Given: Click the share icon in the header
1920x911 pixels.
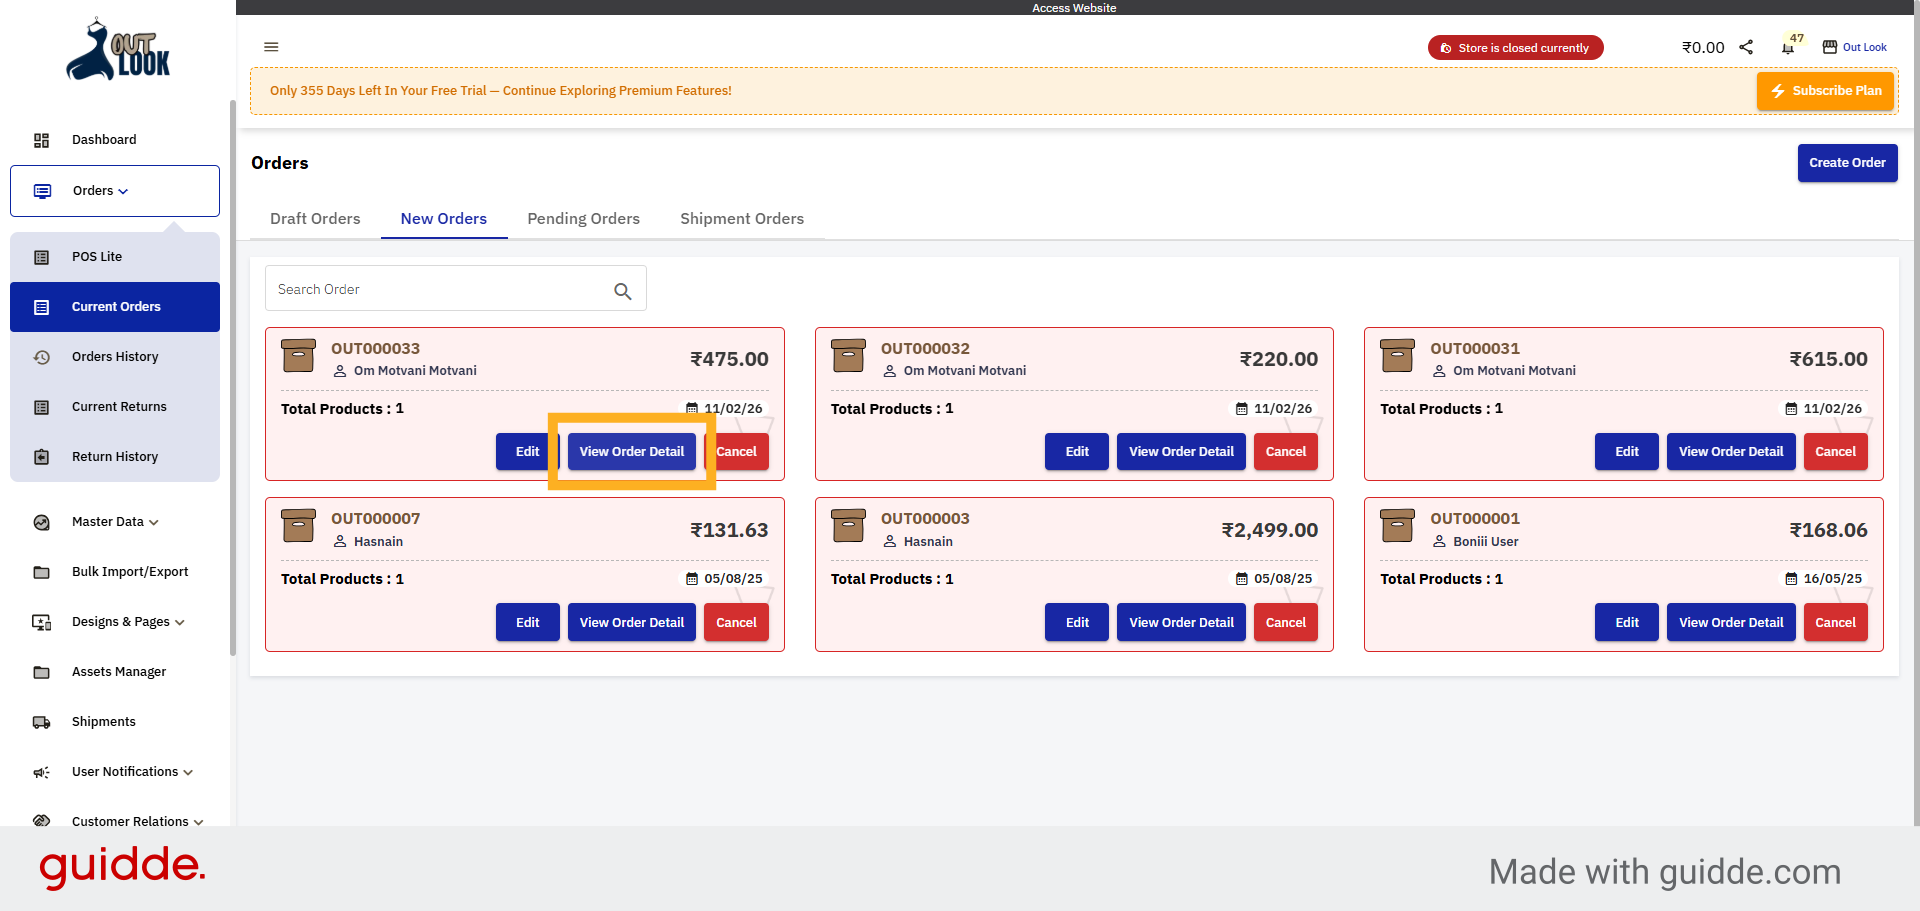Looking at the screenshot, I should pyautogui.click(x=1747, y=46).
